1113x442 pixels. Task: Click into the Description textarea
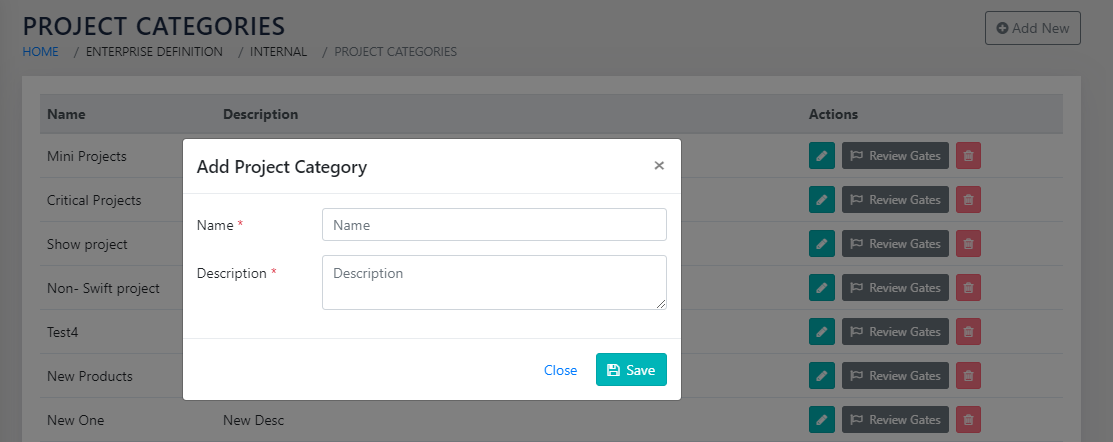[x=494, y=282]
